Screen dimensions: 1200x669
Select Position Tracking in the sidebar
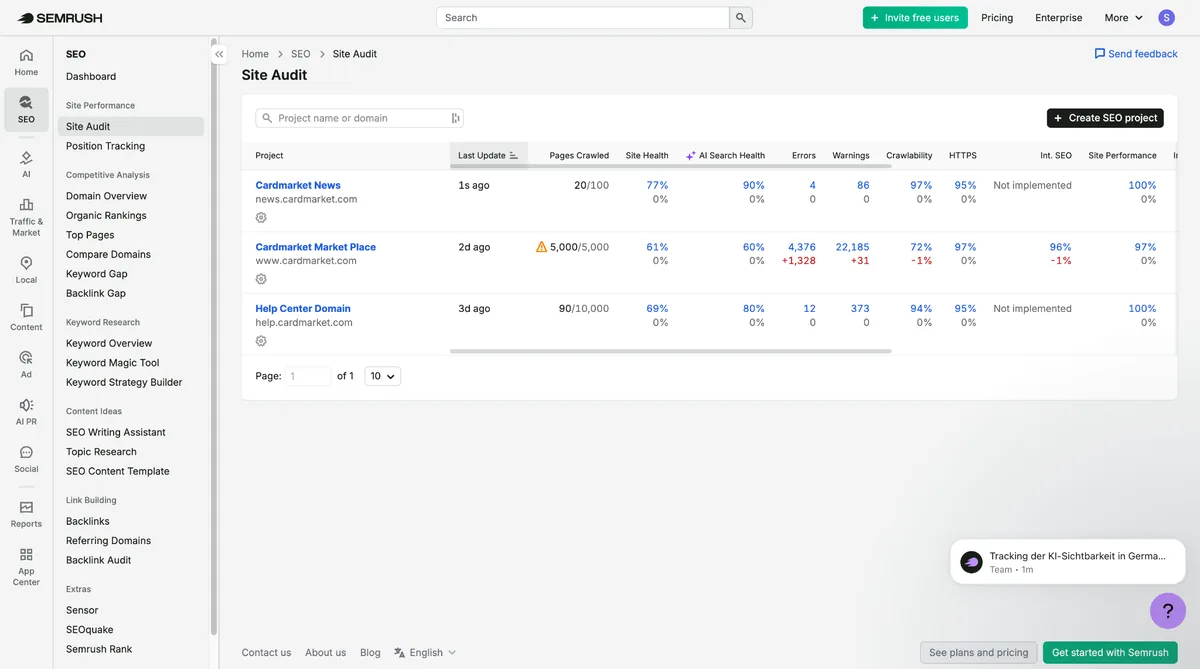coord(105,146)
